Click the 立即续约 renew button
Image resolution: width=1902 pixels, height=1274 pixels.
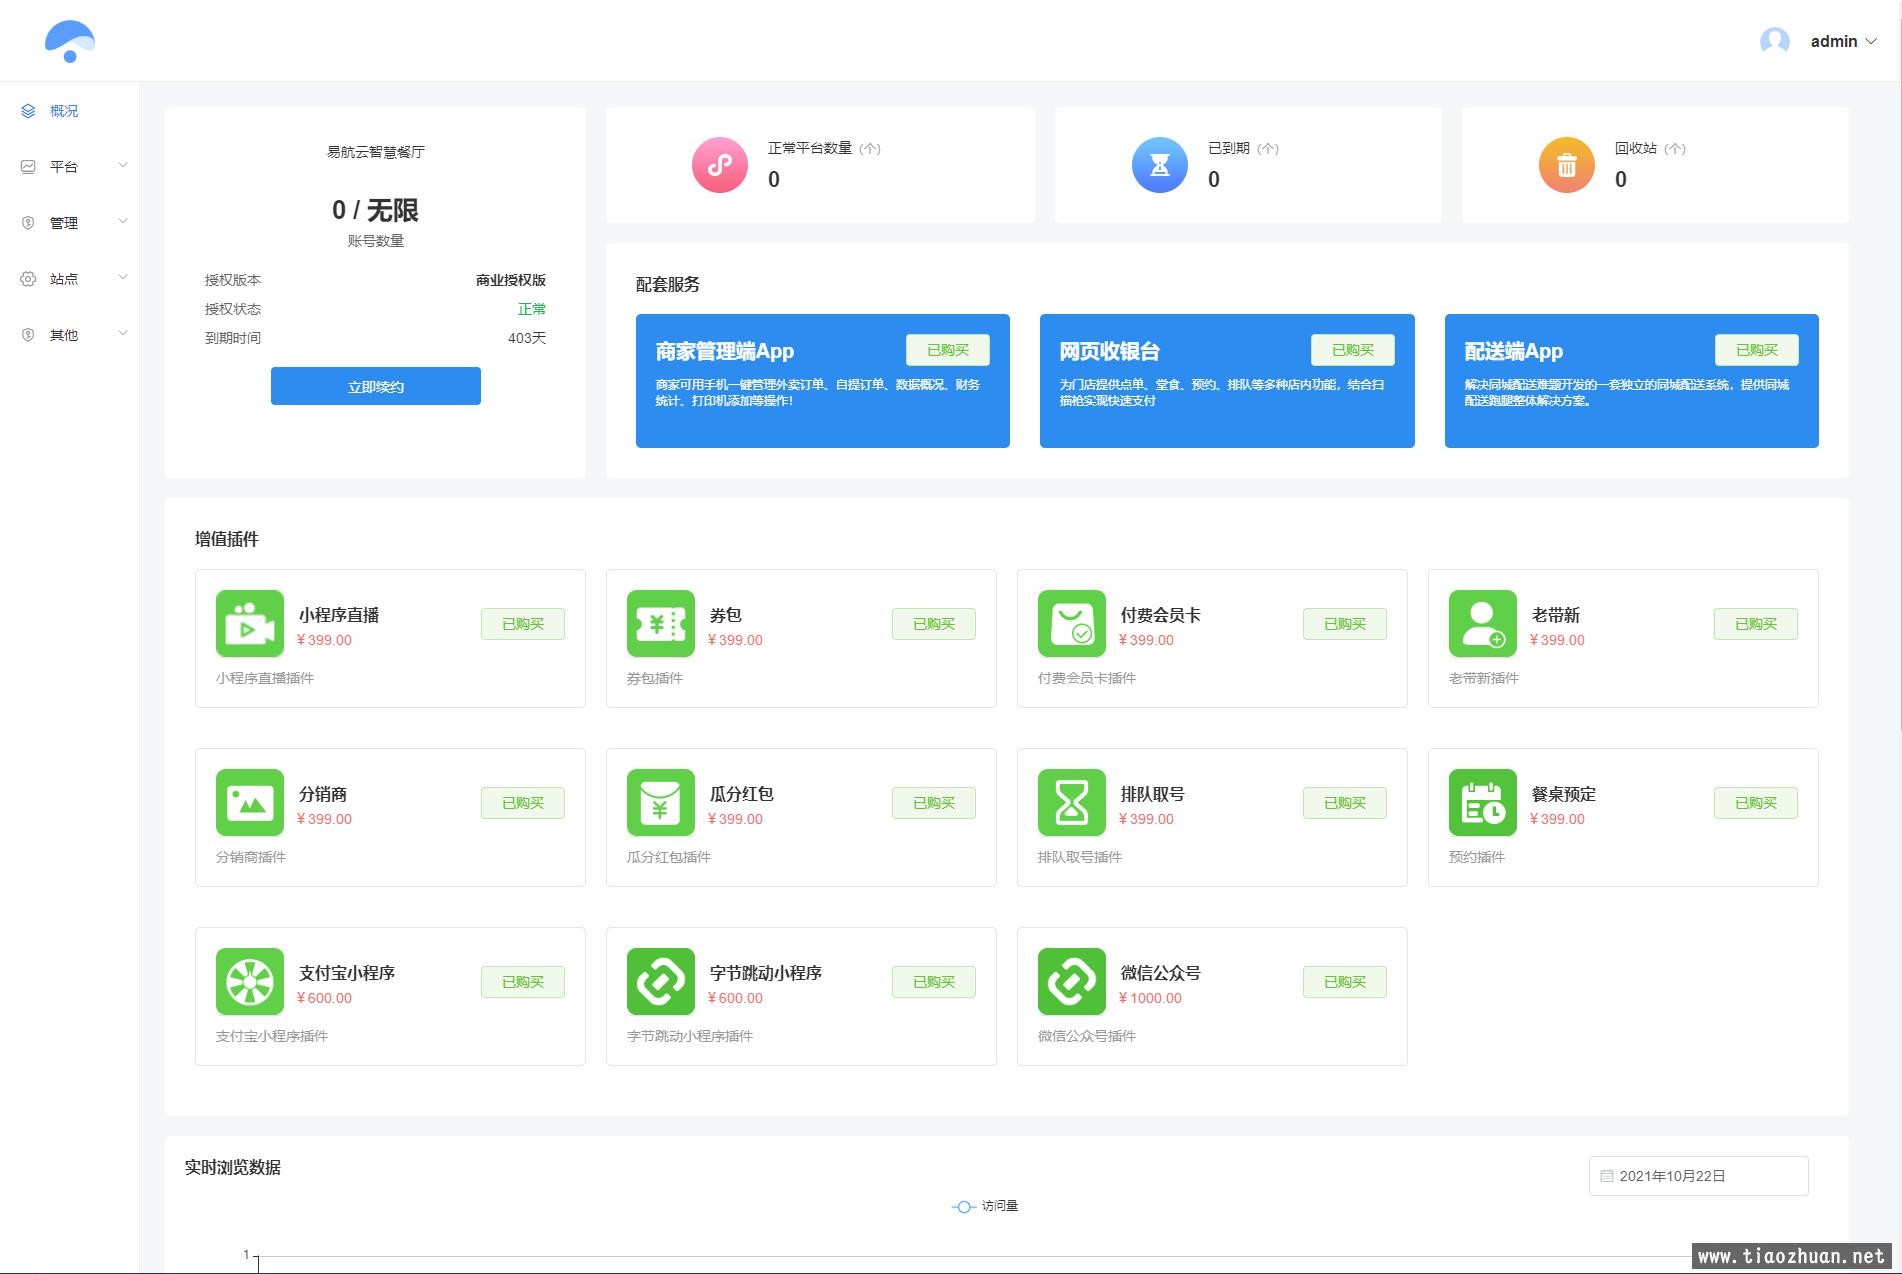375,386
